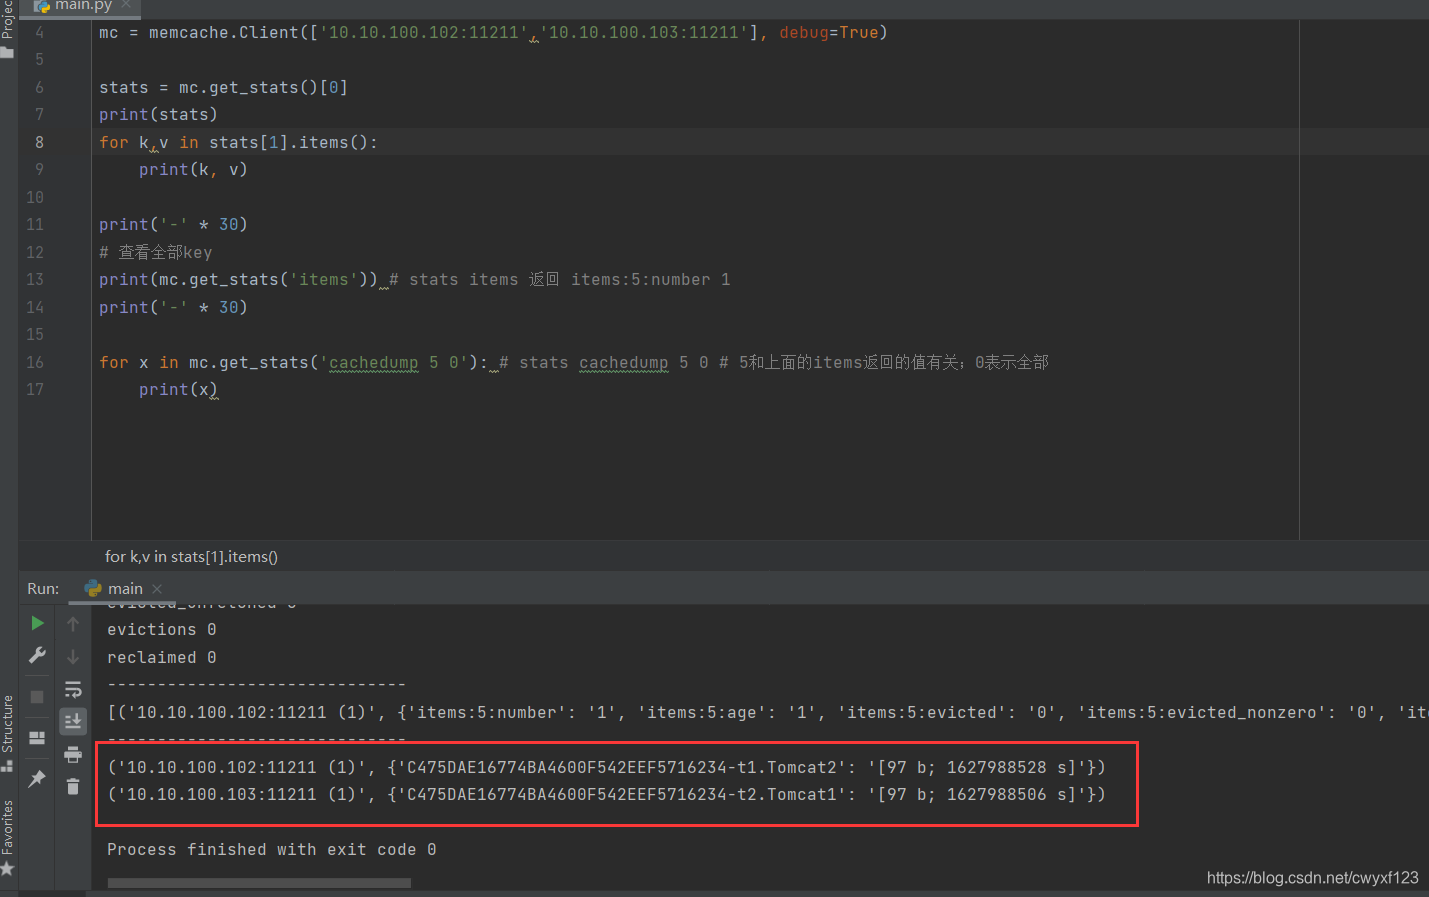Click Print console output icon
This screenshot has height=897, width=1429.
coord(73,754)
